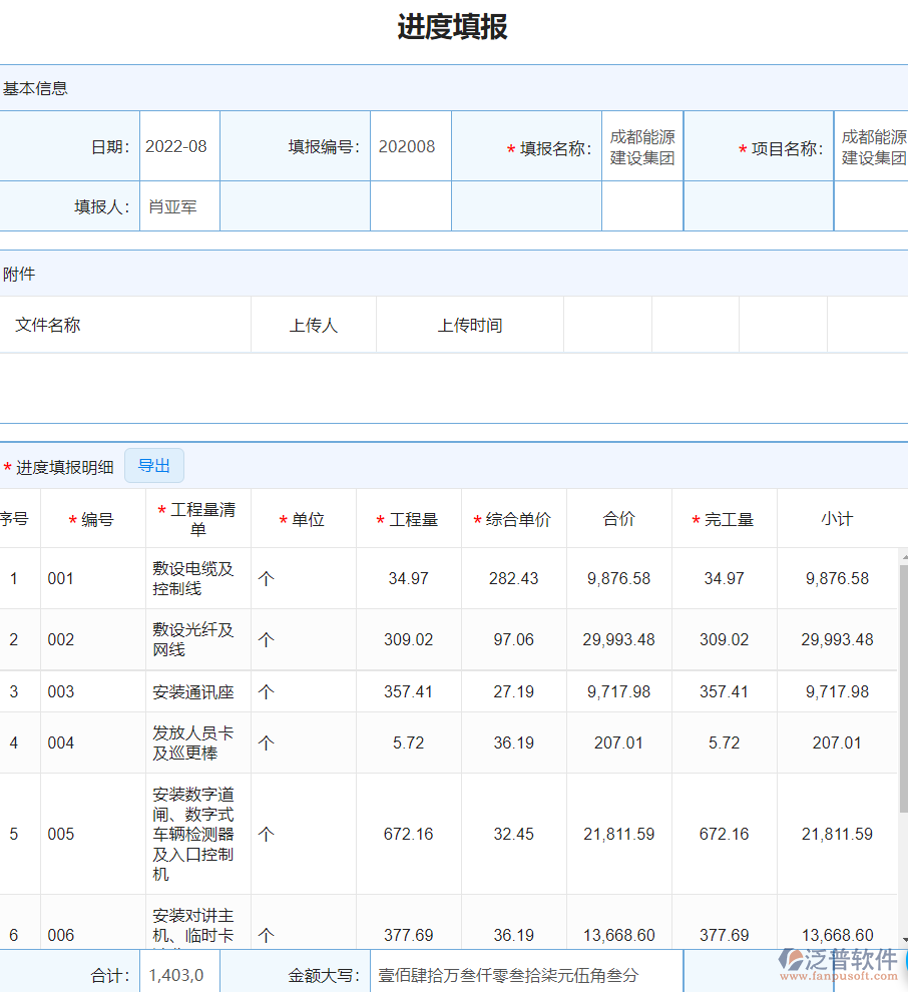Select row 1 item 敷设电缆及控制线
This screenshot has width=908, height=992.
pyautogui.click(x=197, y=578)
